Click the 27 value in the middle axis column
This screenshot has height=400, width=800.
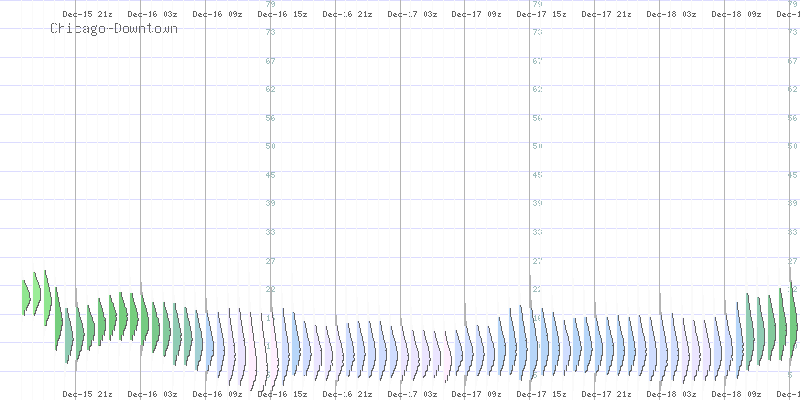537,261
